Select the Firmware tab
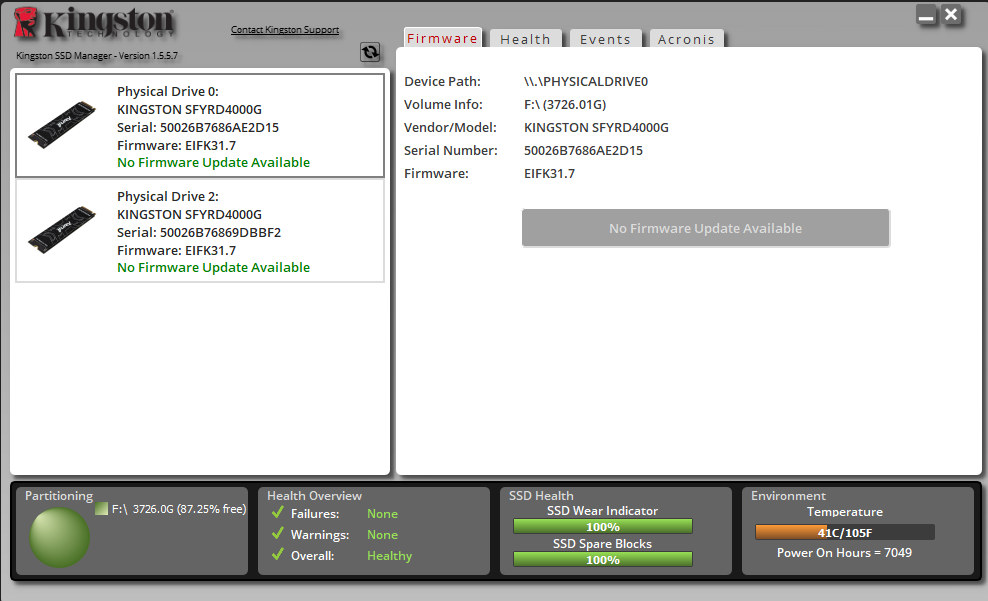The height and width of the screenshot is (601, 988). click(442, 38)
